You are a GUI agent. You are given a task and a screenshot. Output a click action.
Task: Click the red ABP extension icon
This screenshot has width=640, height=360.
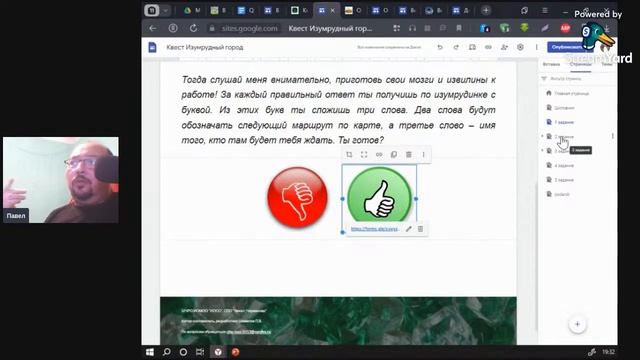(x=565, y=28)
